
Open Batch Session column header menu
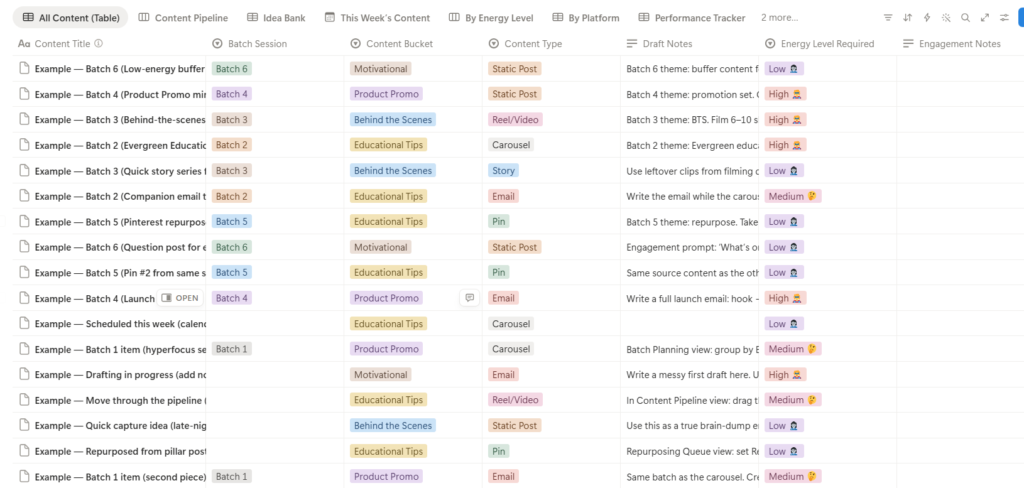point(275,44)
